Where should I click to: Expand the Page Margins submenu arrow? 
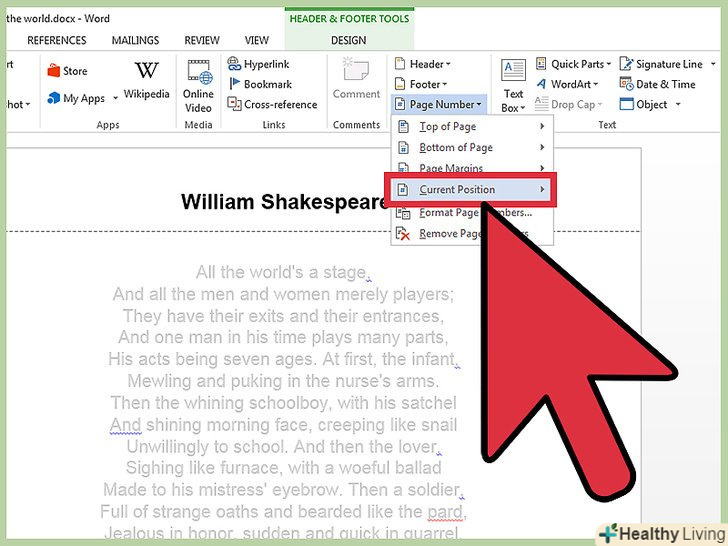pyautogui.click(x=542, y=168)
